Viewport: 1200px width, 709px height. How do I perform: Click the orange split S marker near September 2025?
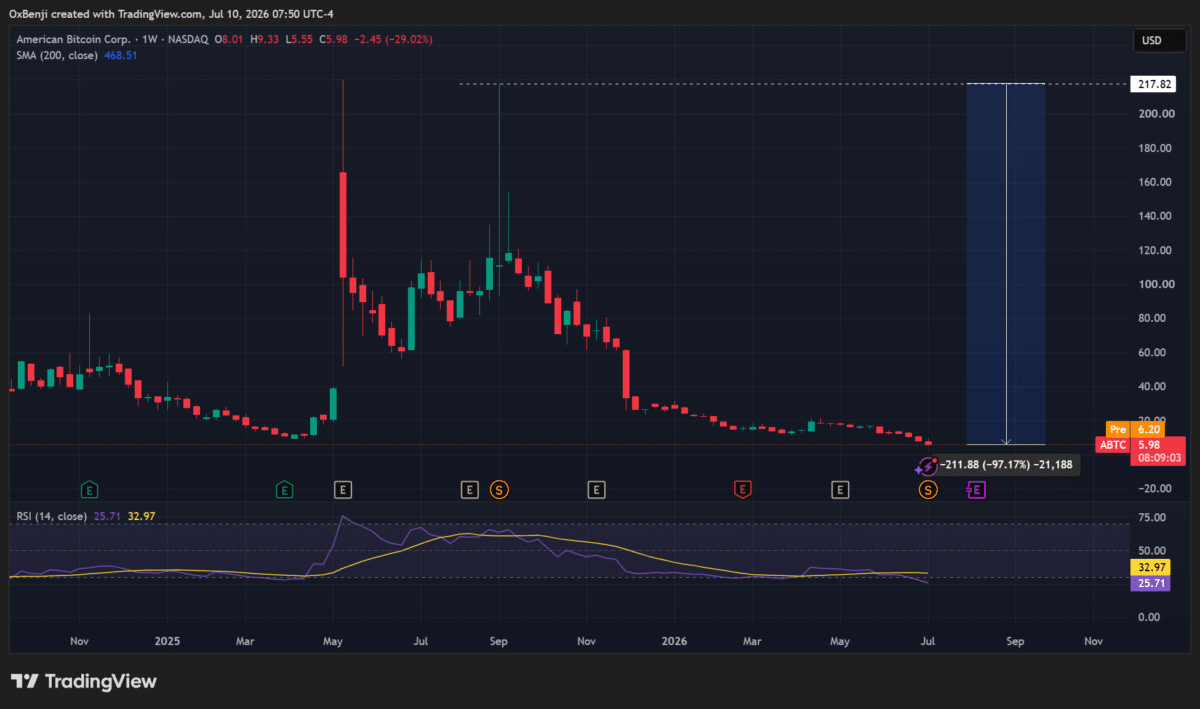(499, 490)
